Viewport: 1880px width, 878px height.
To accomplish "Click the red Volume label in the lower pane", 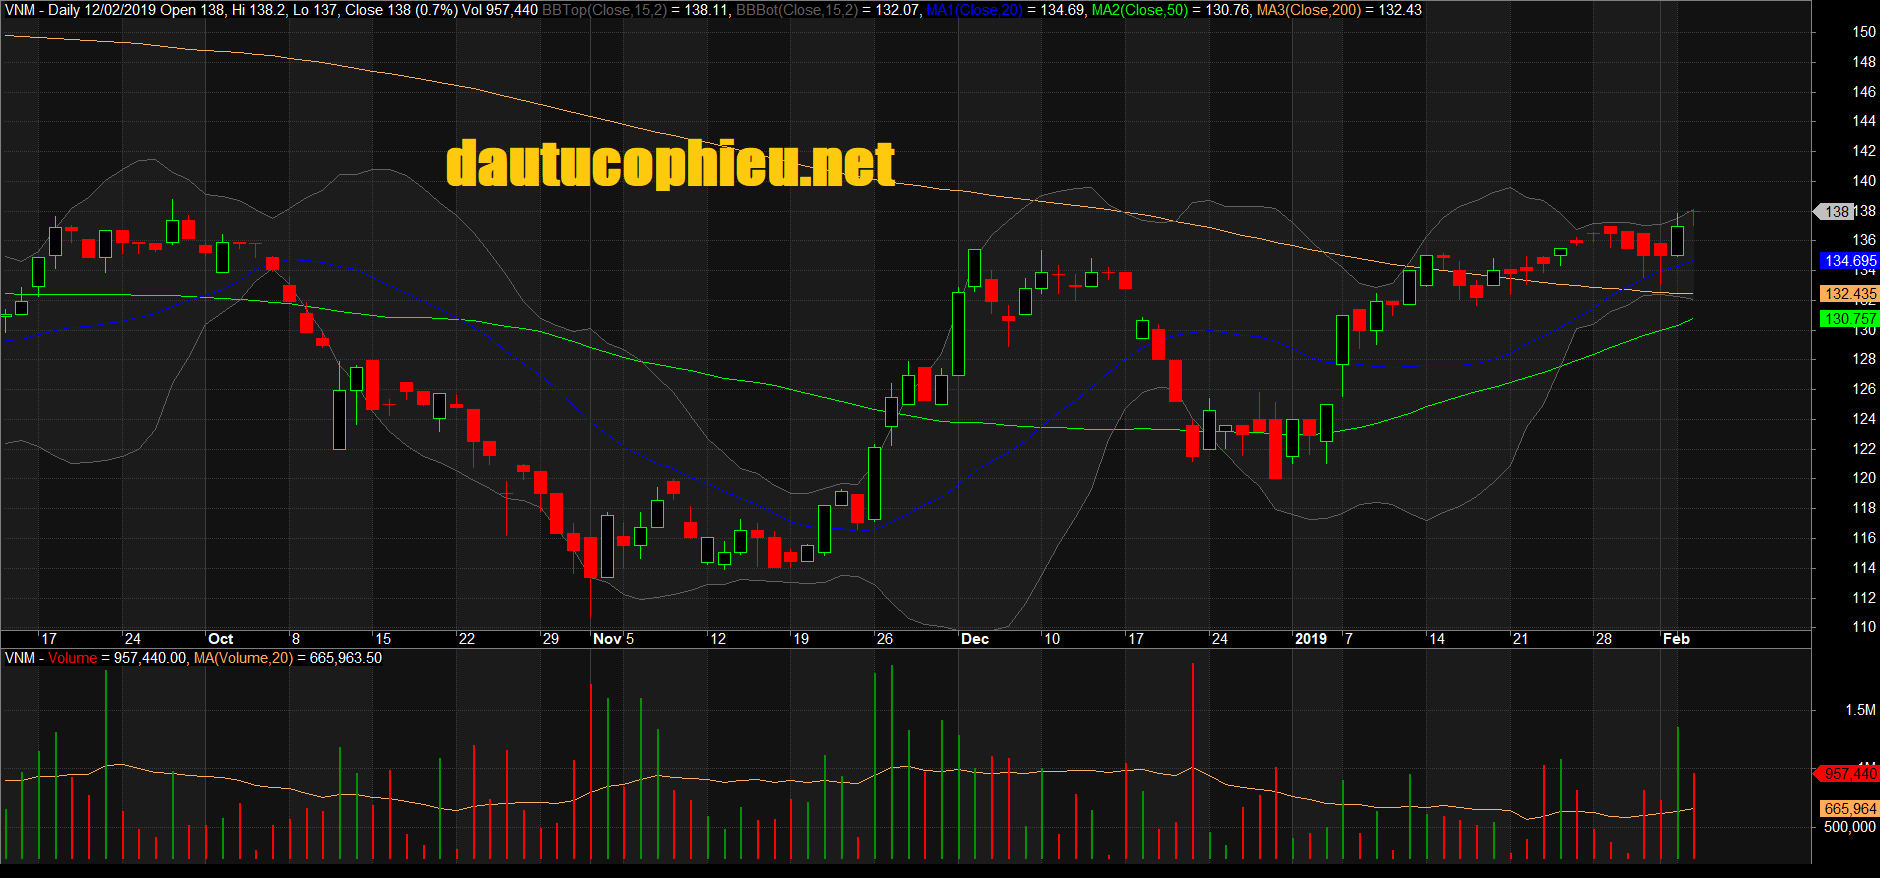I will (72, 658).
